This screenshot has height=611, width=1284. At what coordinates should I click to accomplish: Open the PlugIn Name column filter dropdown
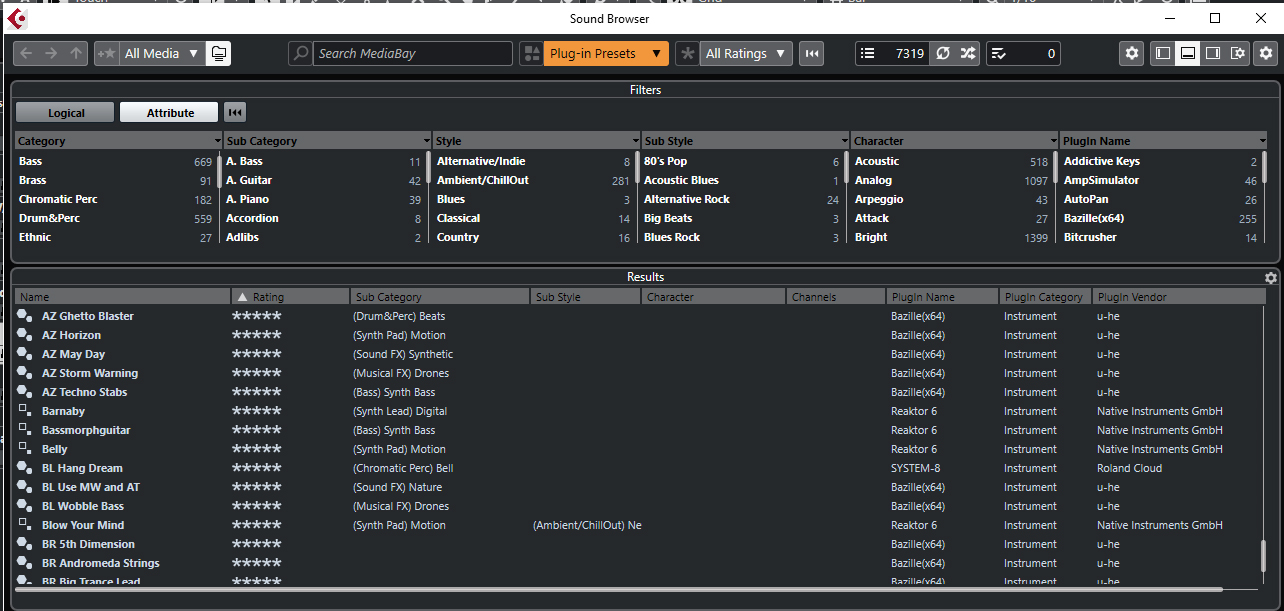1263,141
